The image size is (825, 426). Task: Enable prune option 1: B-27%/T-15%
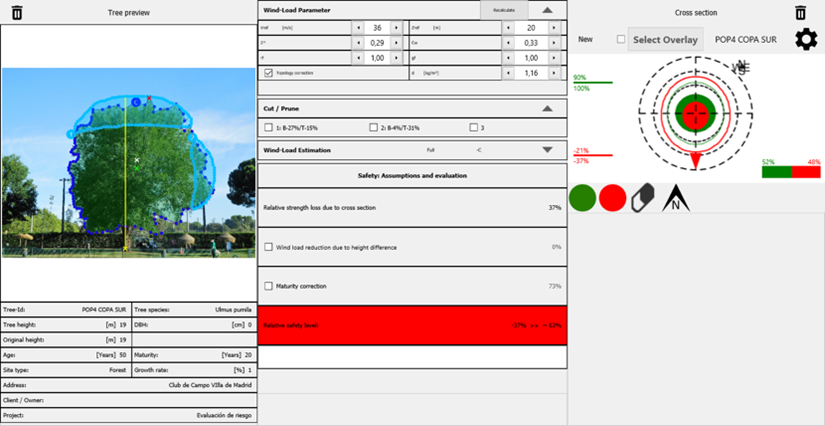[x=268, y=128]
